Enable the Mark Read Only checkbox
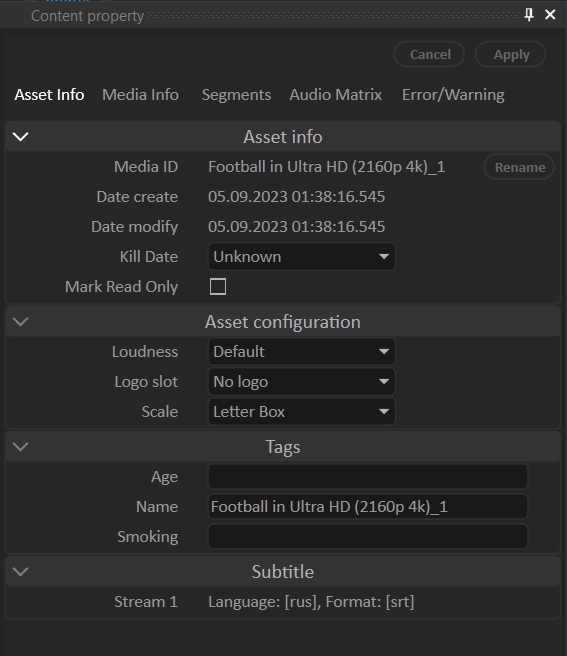This screenshot has width=567, height=656. click(218, 287)
